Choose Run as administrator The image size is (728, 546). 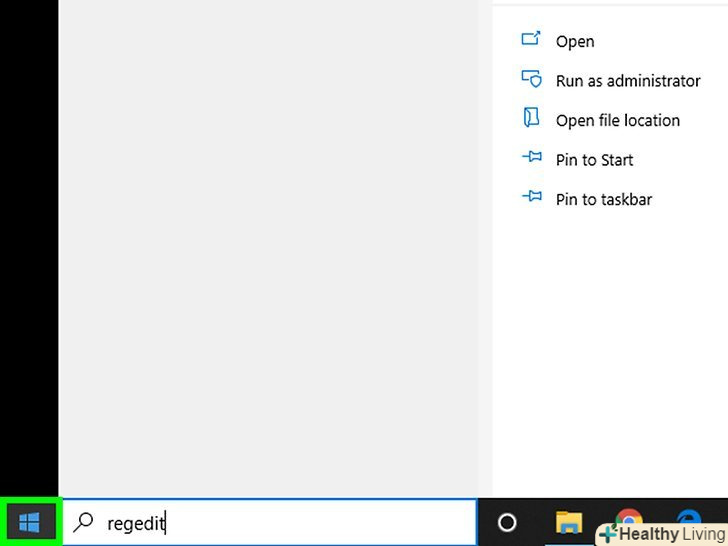pyautogui.click(x=628, y=81)
